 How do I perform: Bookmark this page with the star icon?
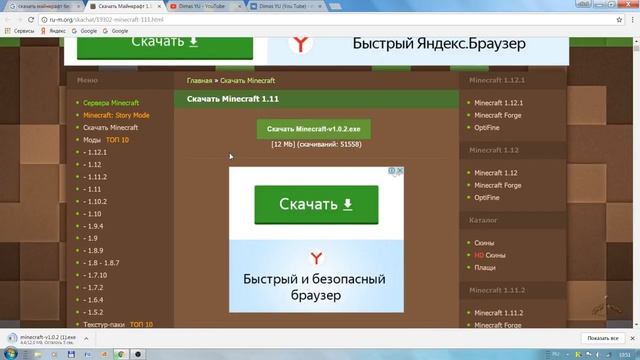click(x=619, y=20)
